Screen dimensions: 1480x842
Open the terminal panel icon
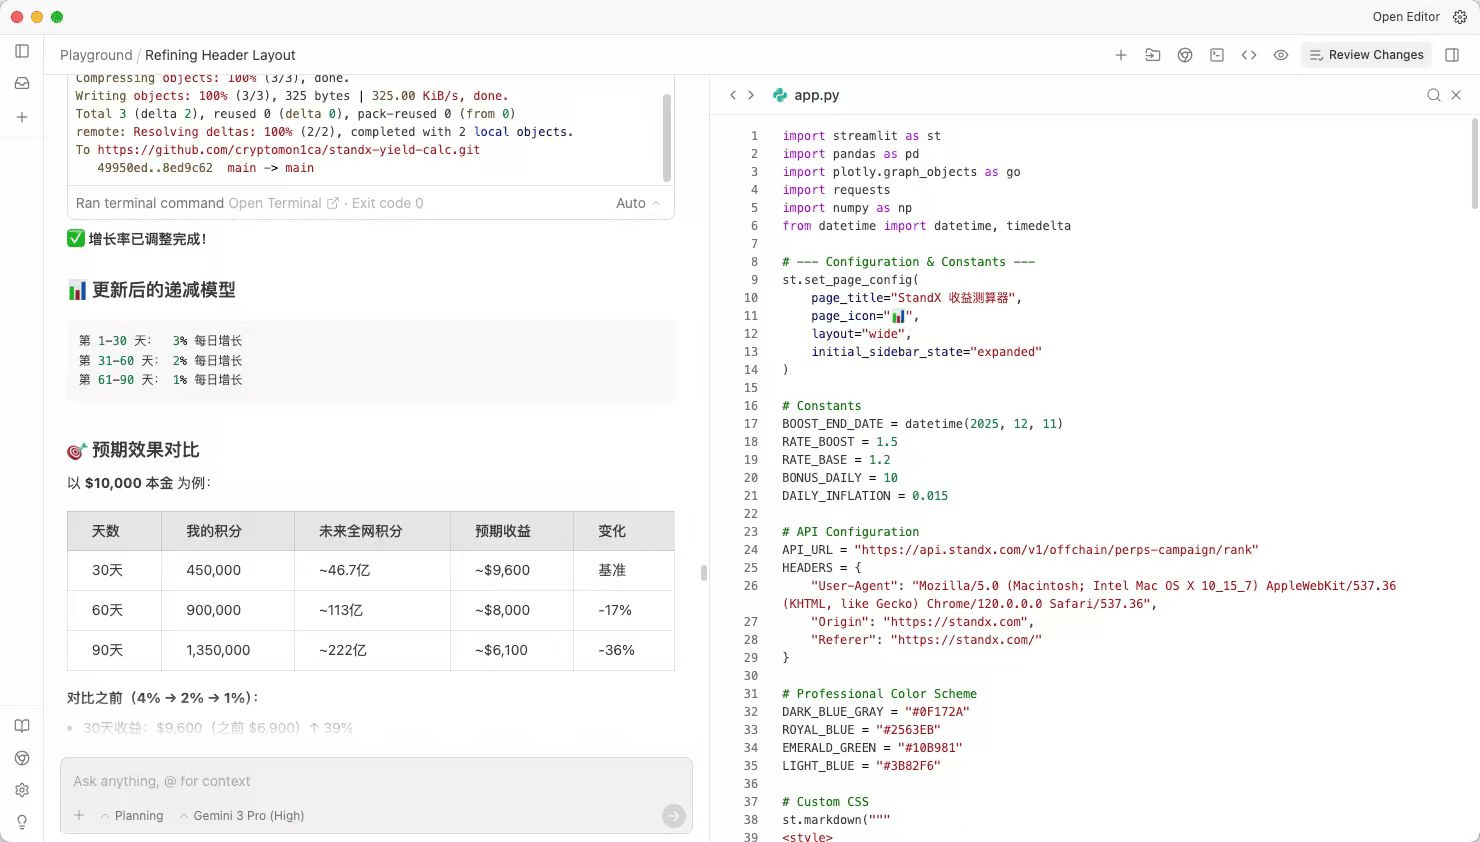[x=1217, y=55]
